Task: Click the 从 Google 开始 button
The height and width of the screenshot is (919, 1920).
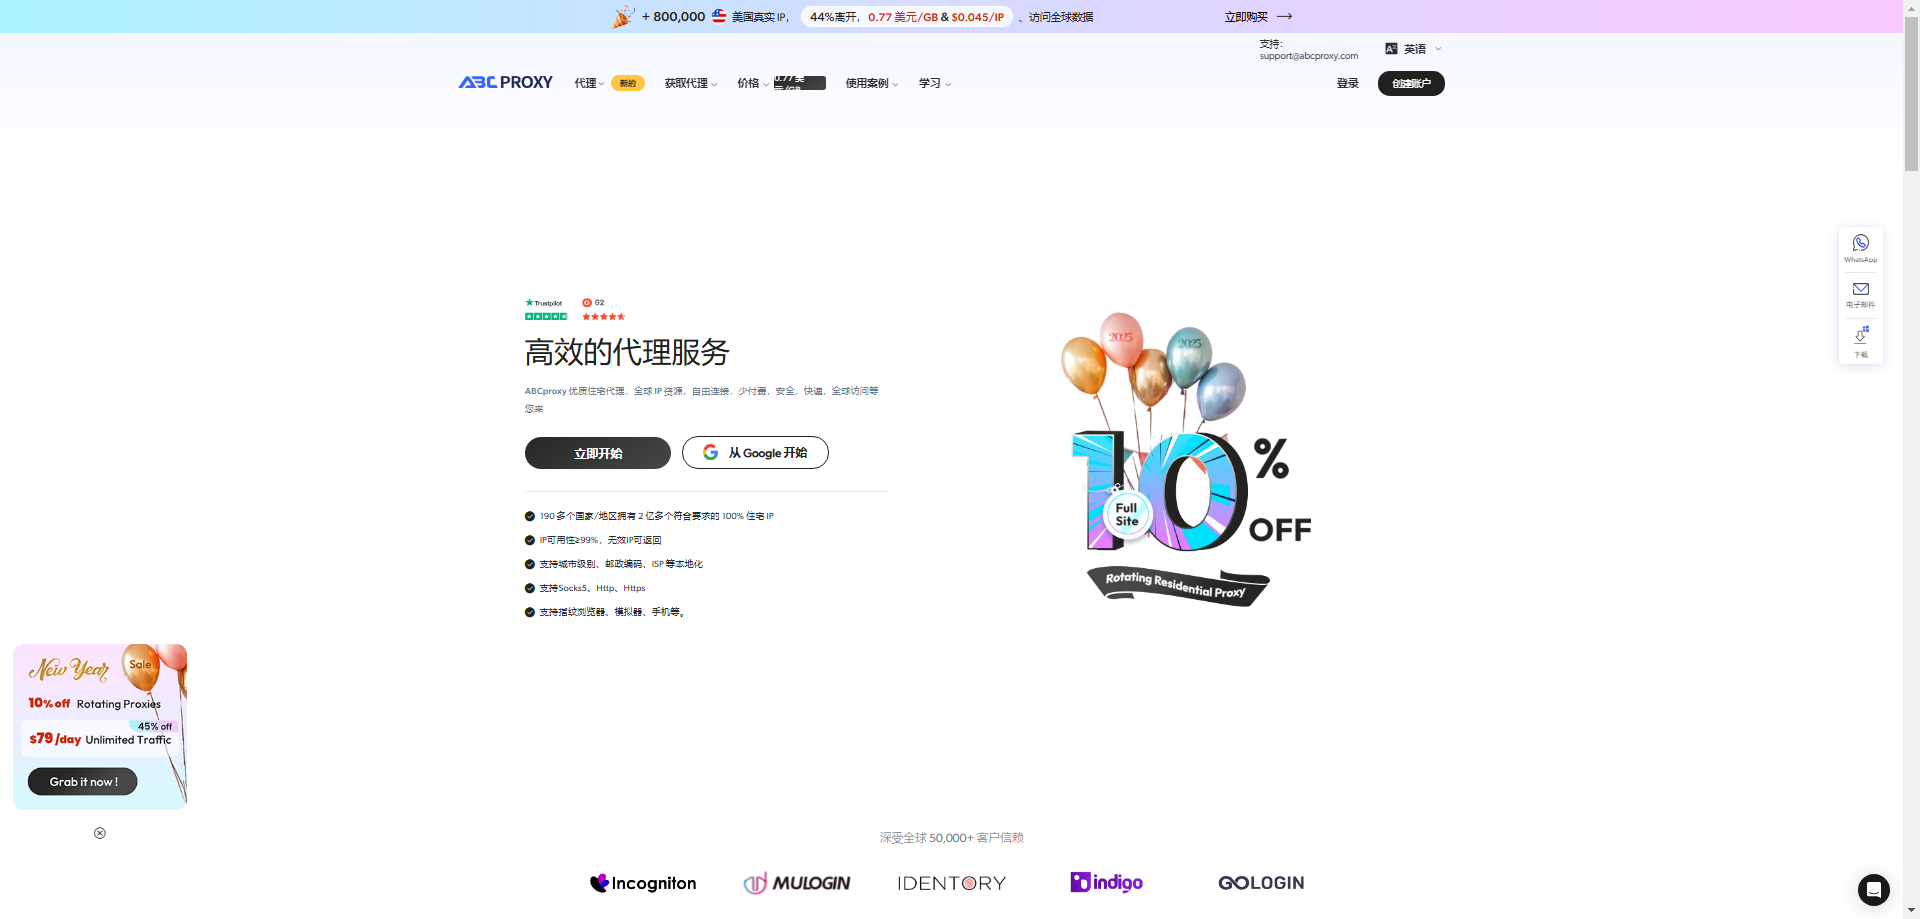Action: point(755,453)
